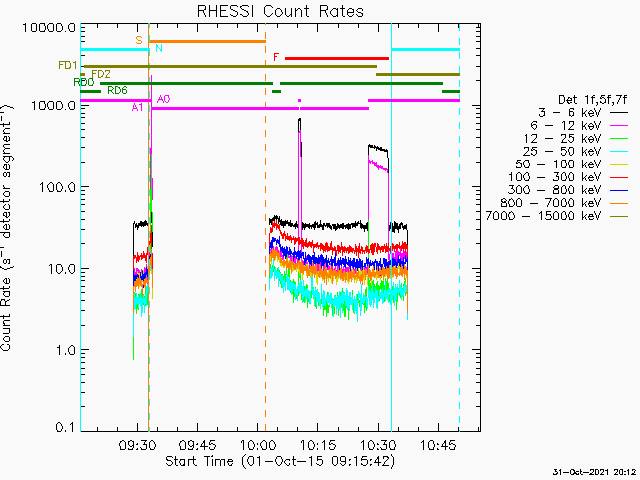The width and height of the screenshot is (640, 480).
Task: Select the '50 - 100 keV' legend label
Action: [558, 164]
